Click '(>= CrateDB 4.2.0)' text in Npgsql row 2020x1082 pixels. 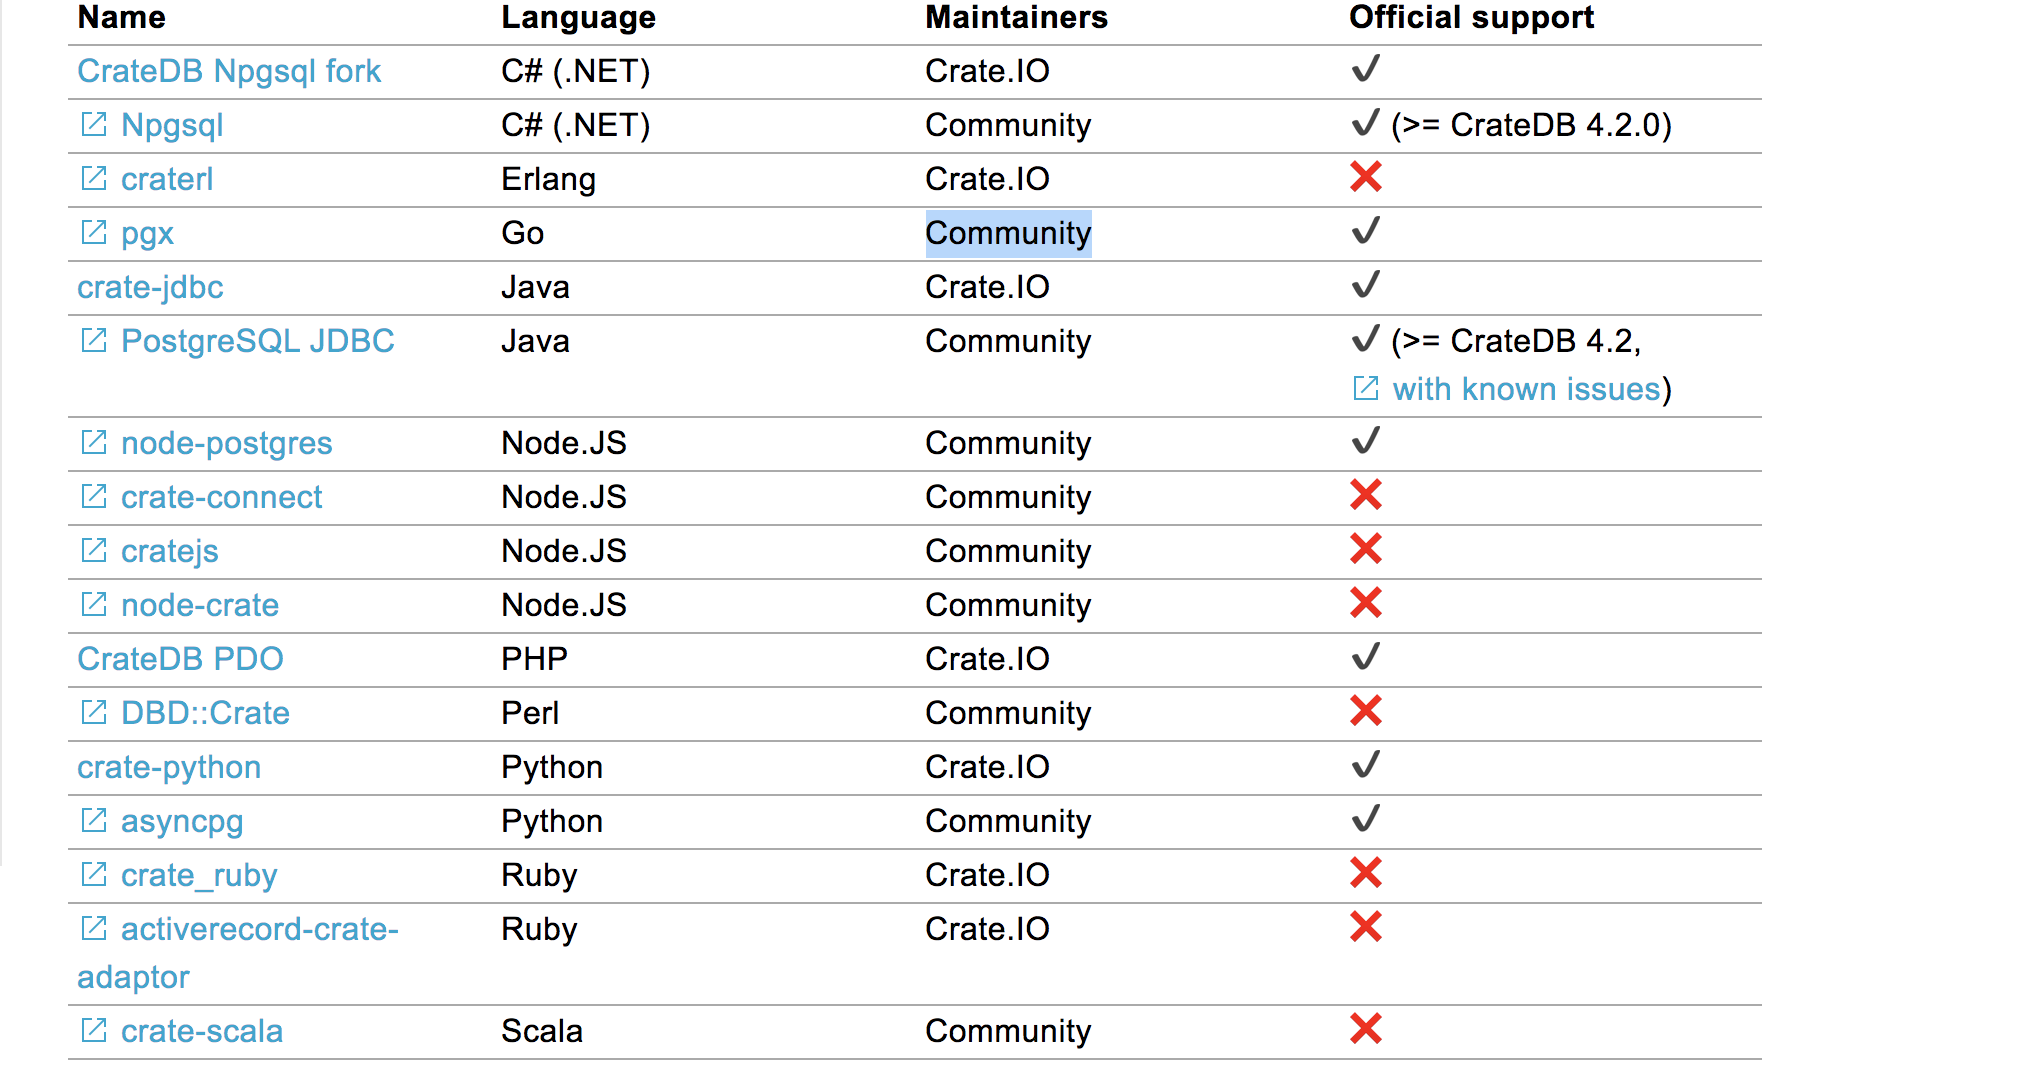tap(1531, 126)
